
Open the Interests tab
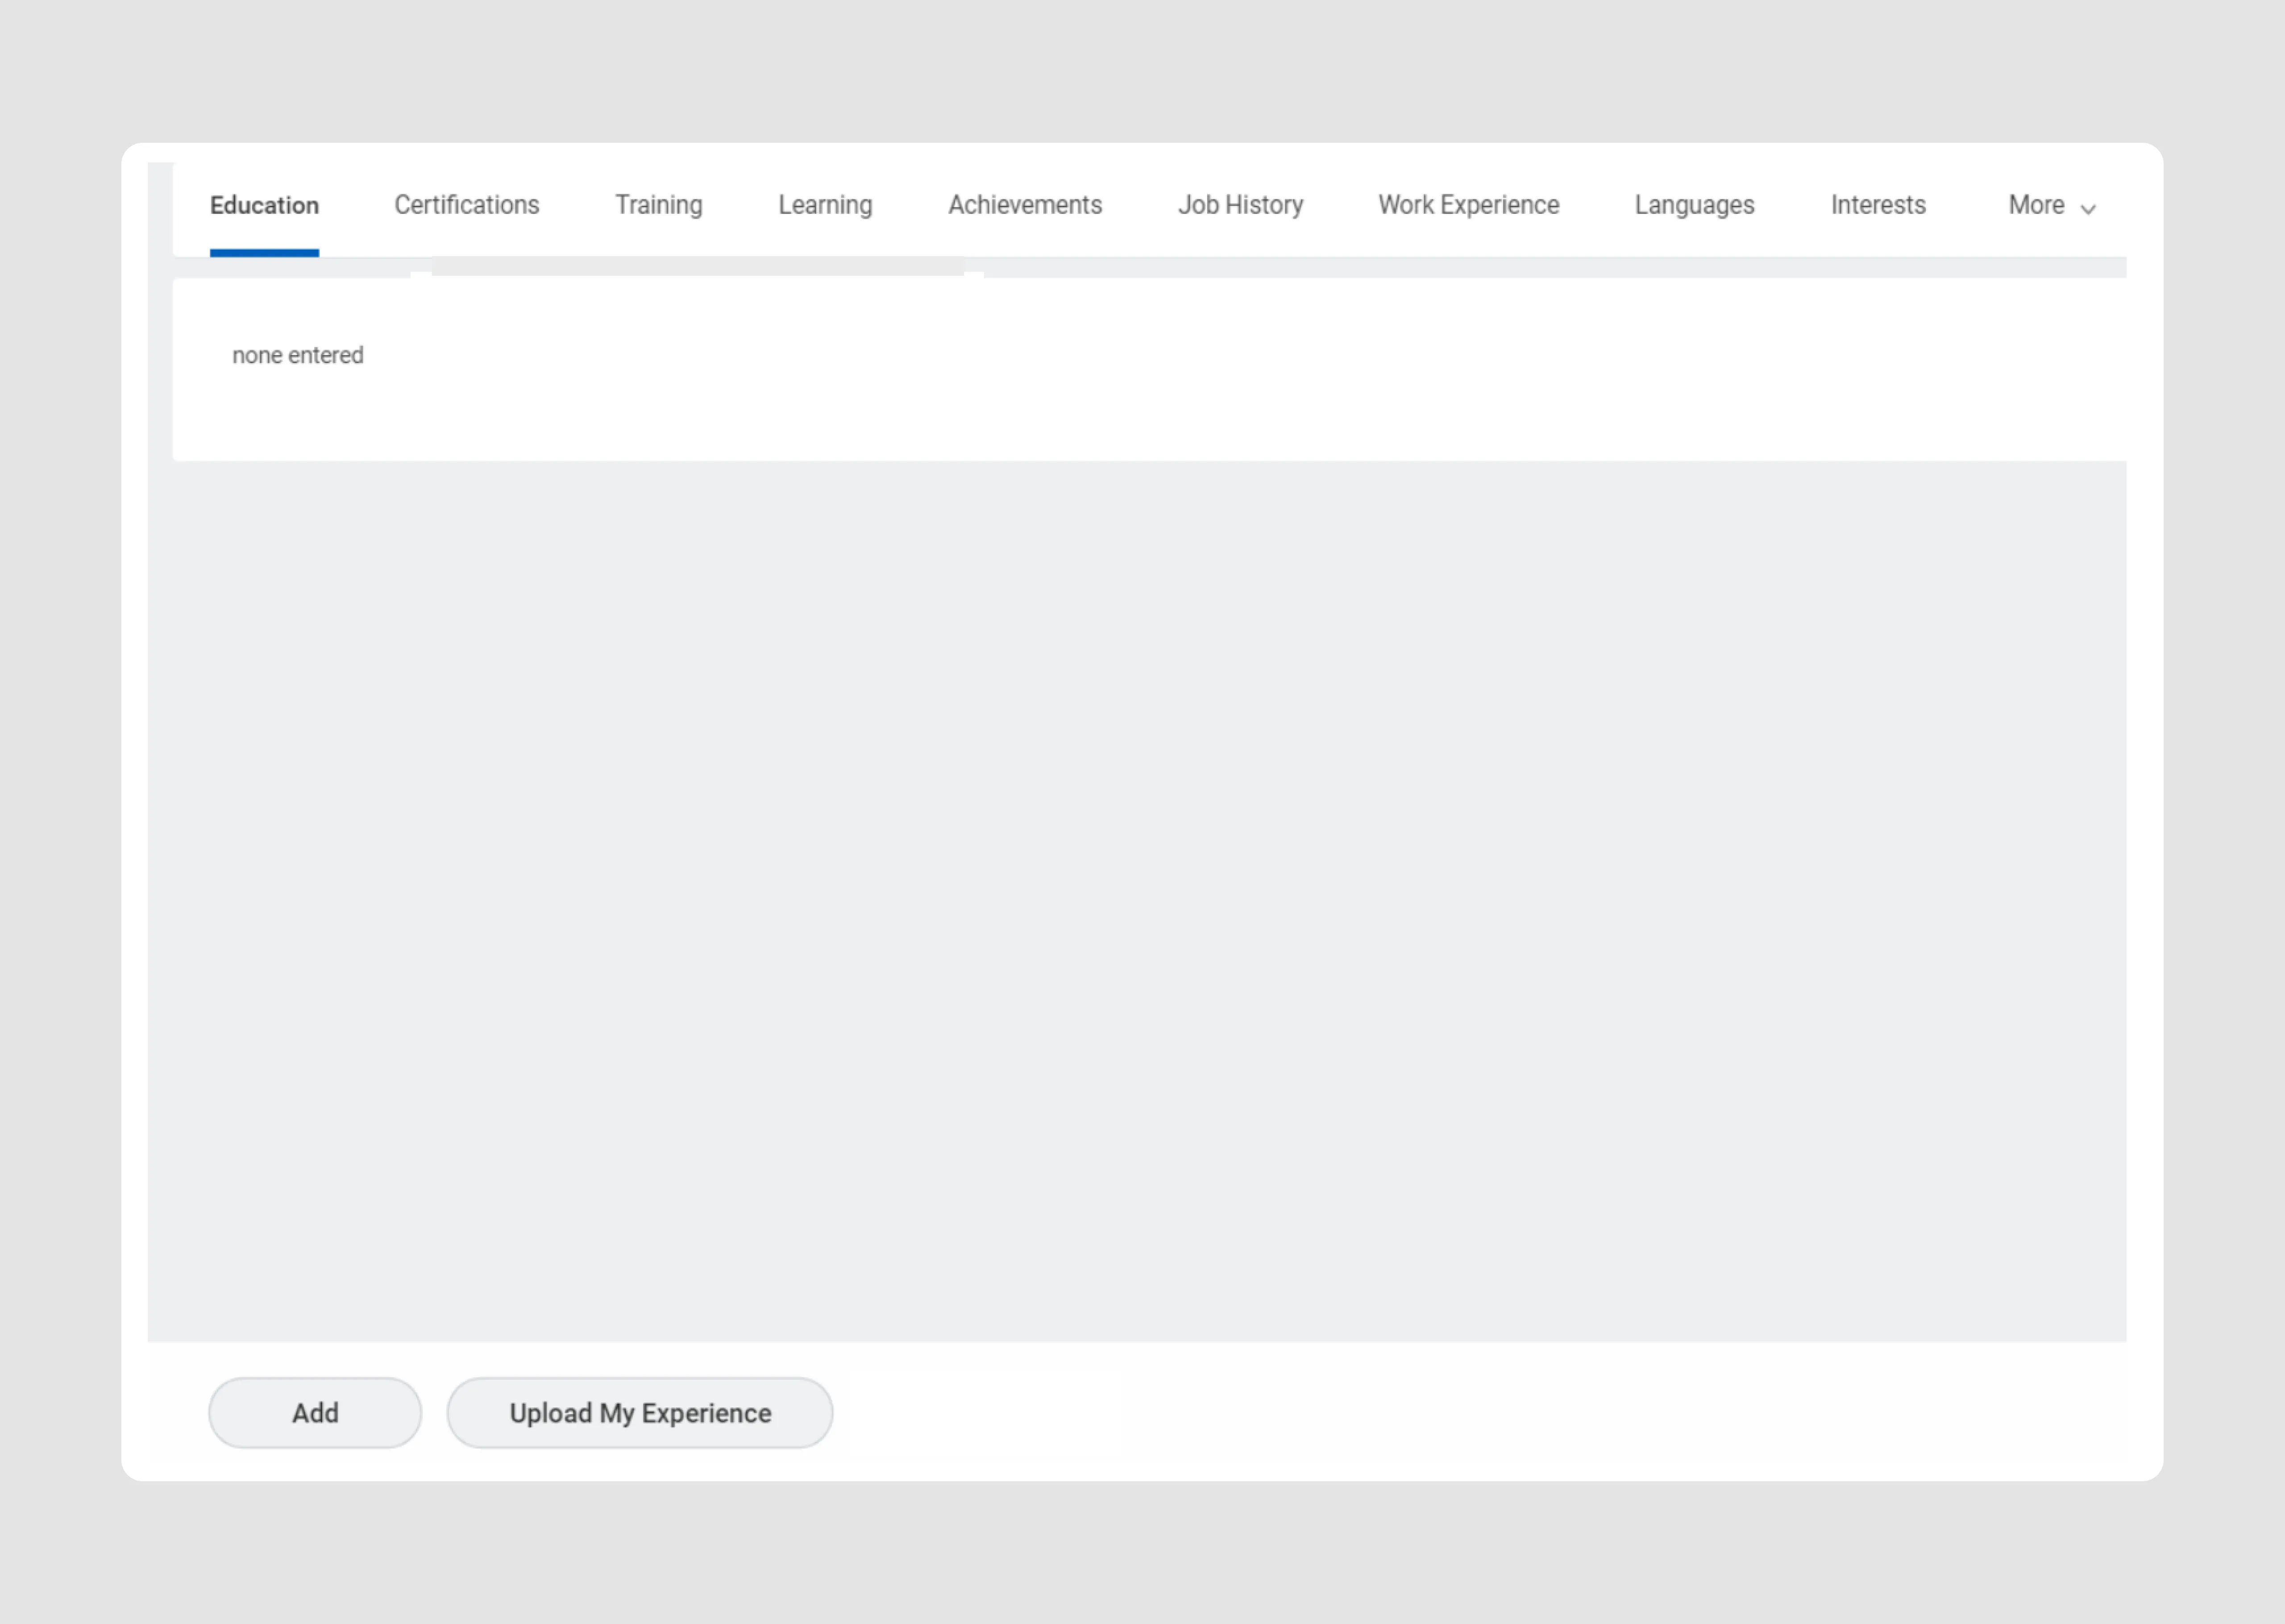click(x=1877, y=205)
